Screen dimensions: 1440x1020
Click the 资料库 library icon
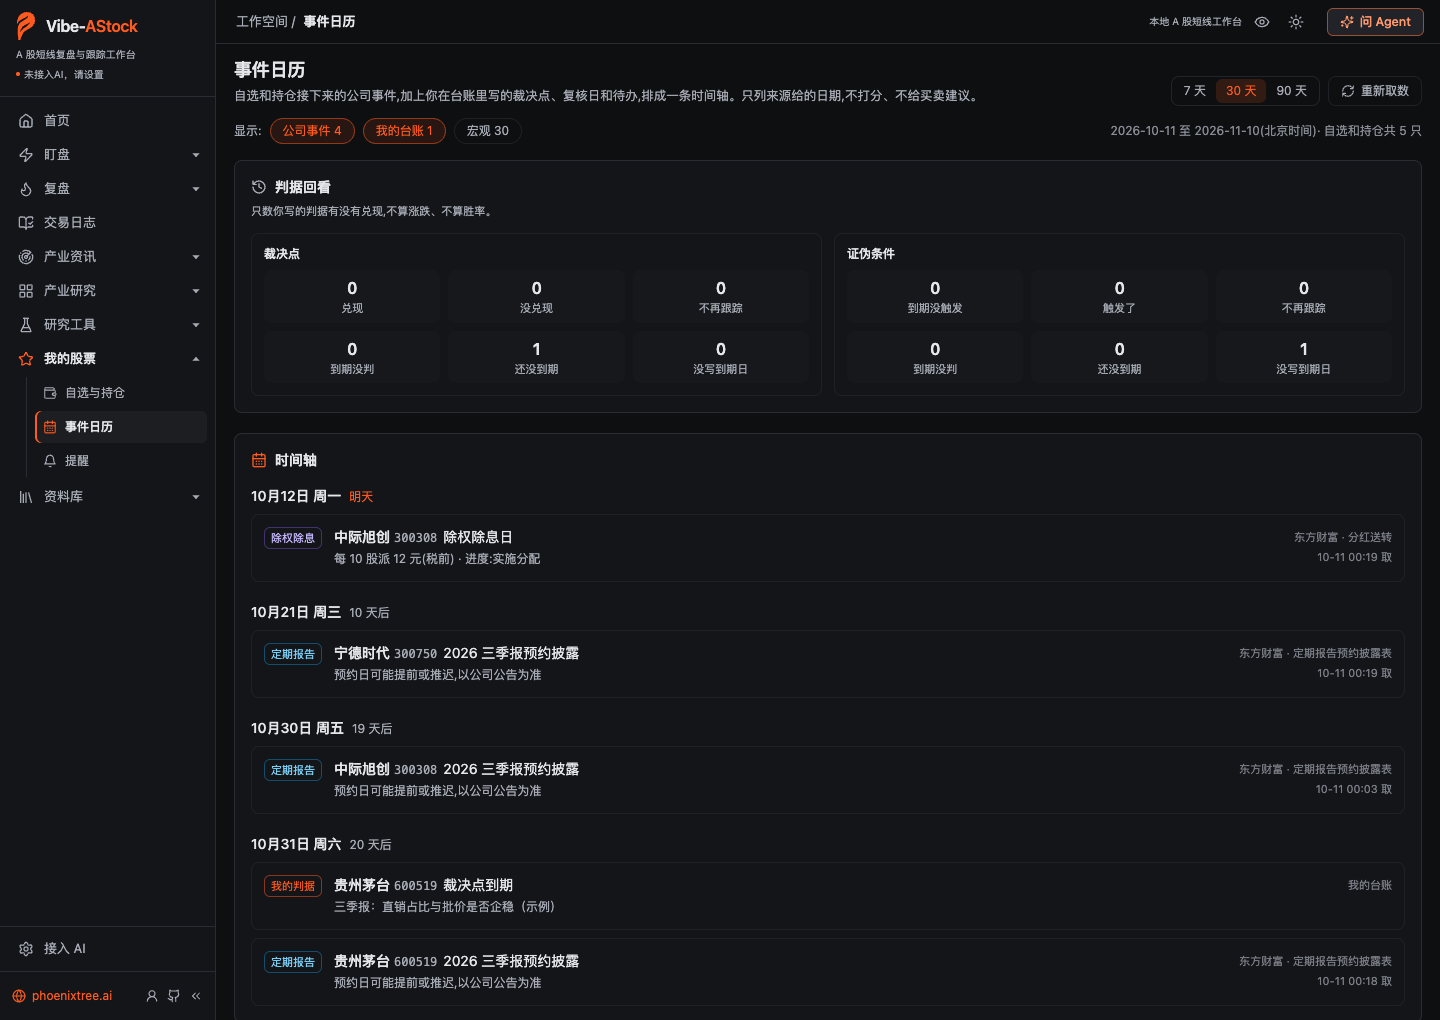pos(26,497)
